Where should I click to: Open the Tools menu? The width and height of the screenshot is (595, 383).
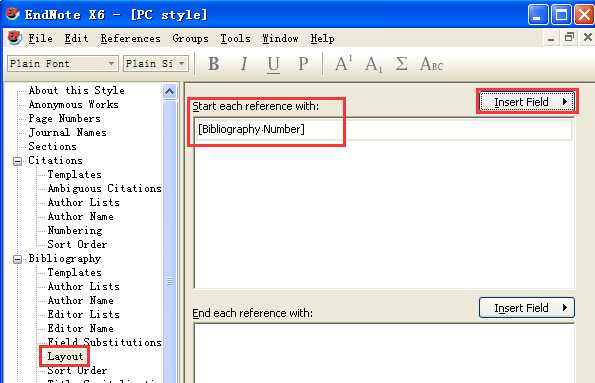[235, 38]
